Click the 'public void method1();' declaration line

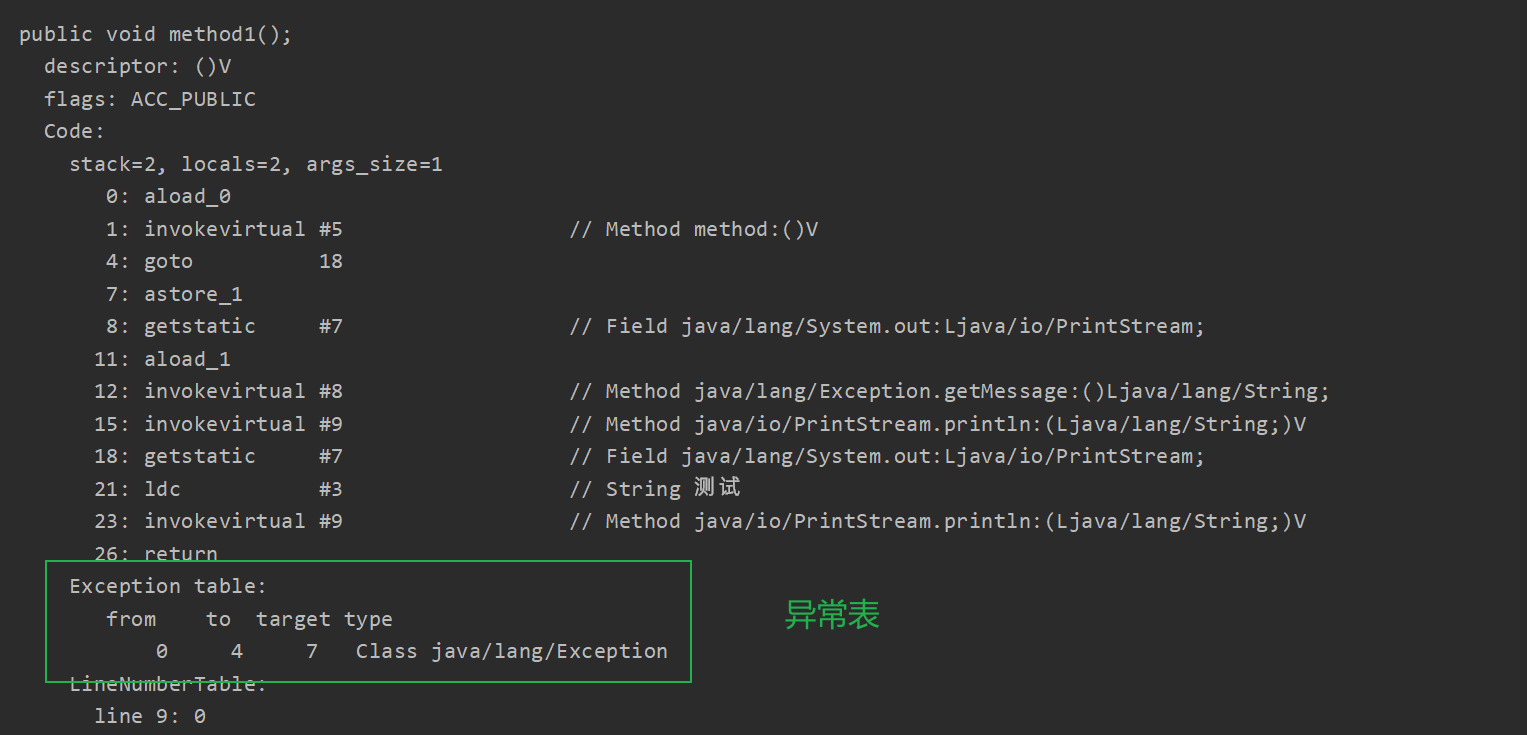point(155,34)
